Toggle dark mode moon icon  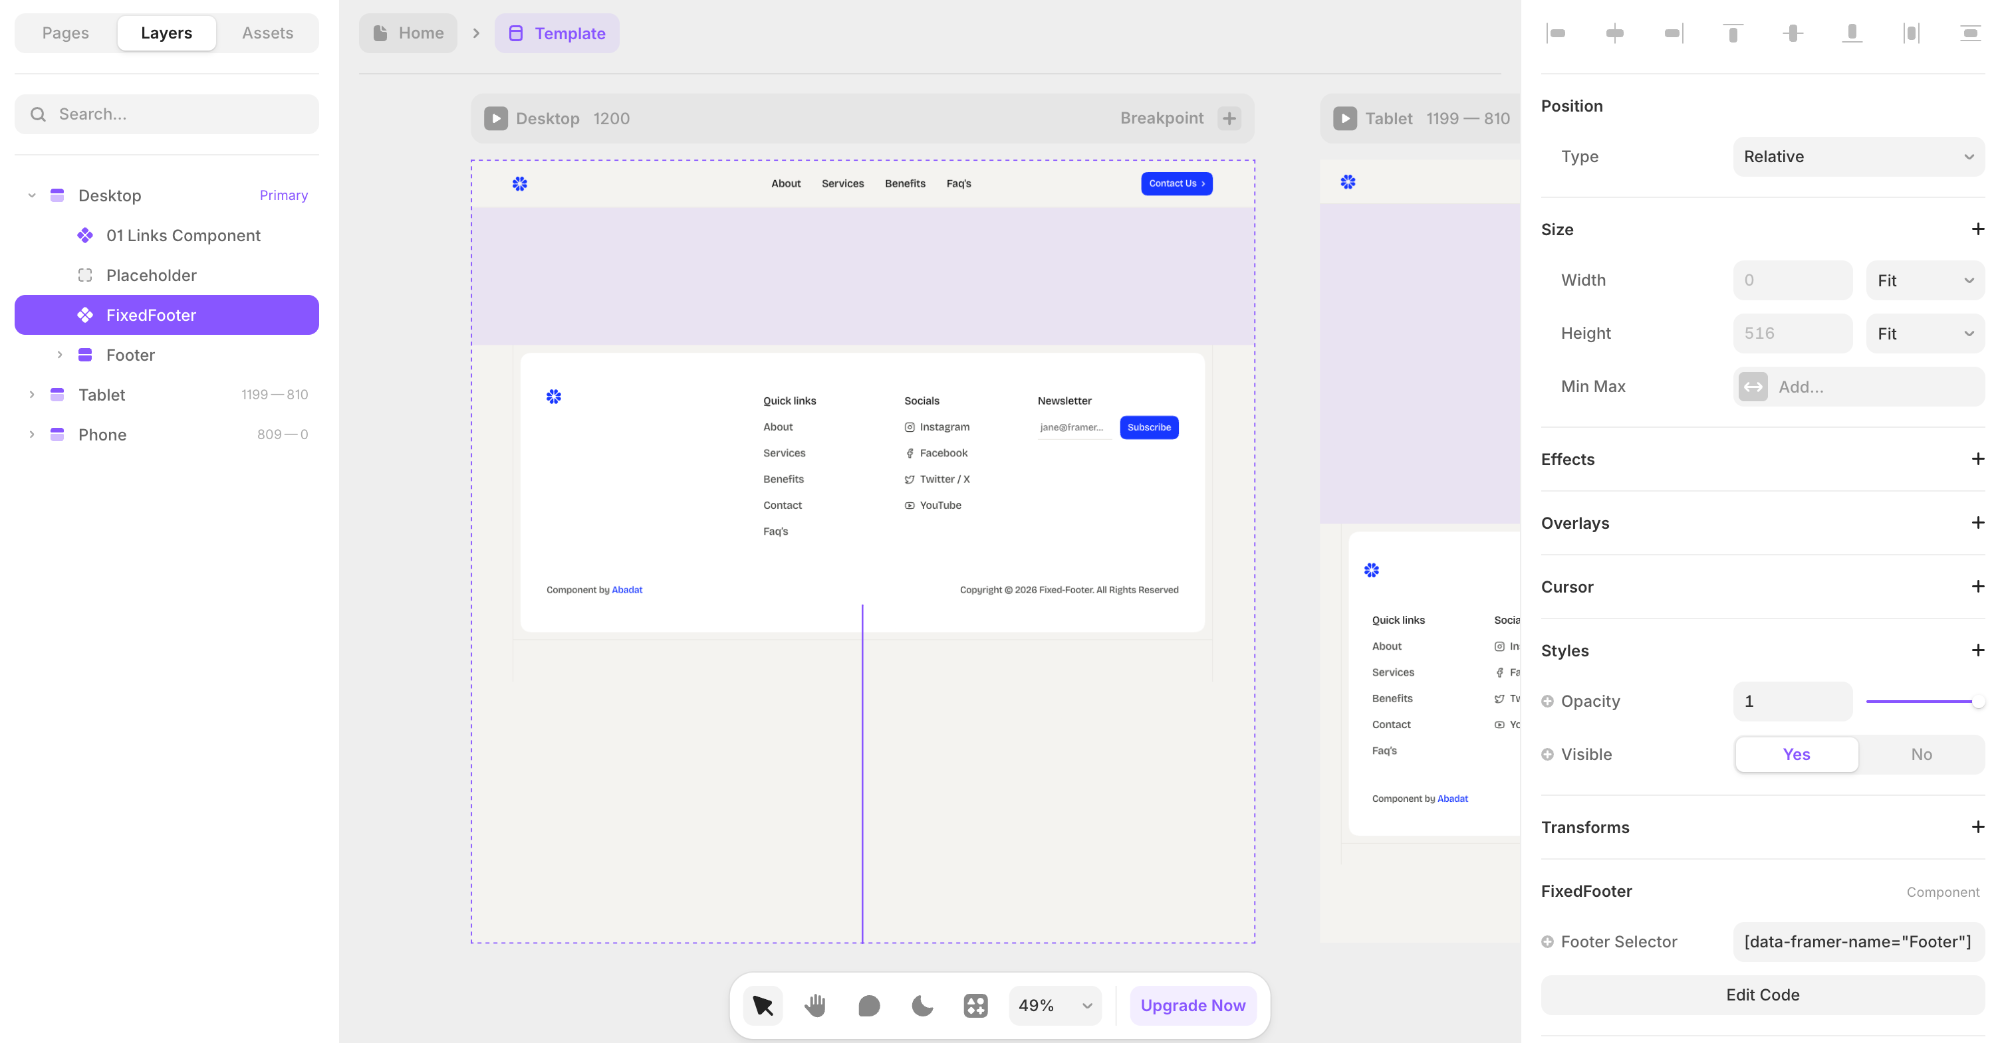(x=922, y=1005)
